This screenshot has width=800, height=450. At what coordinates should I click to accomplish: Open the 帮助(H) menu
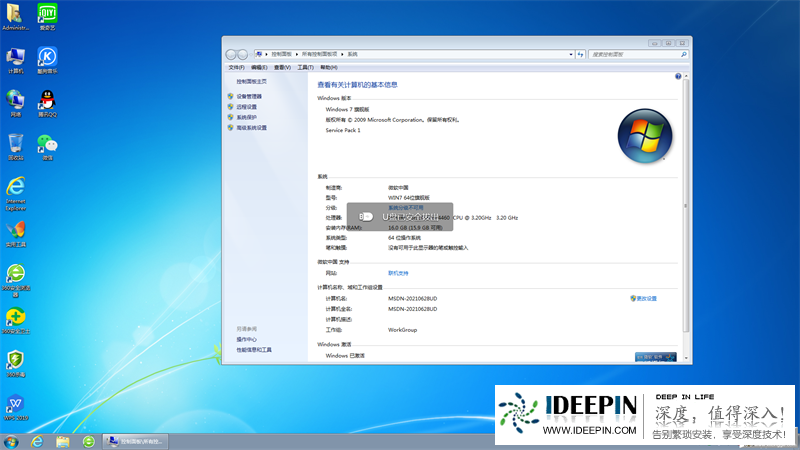329,67
